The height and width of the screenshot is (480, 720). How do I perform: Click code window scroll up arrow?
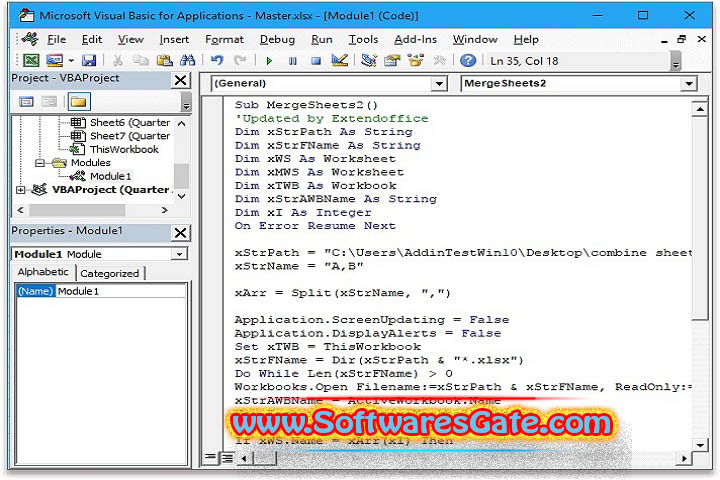[x=700, y=109]
